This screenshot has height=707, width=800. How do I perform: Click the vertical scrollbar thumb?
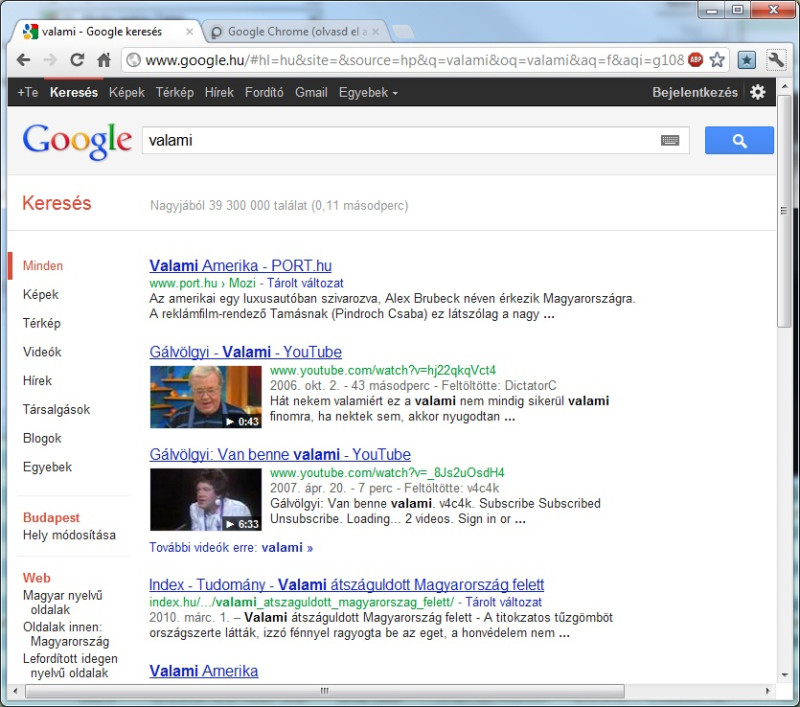click(x=784, y=211)
